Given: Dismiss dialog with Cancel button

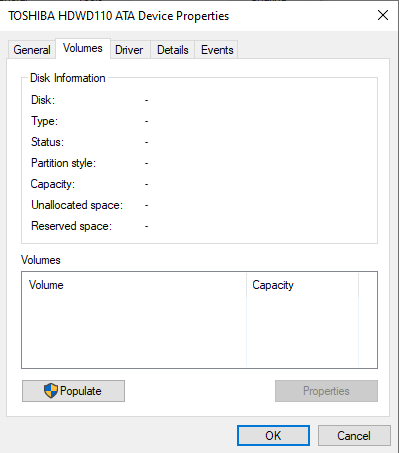Looking at the screenshot, I should (354, 436).
